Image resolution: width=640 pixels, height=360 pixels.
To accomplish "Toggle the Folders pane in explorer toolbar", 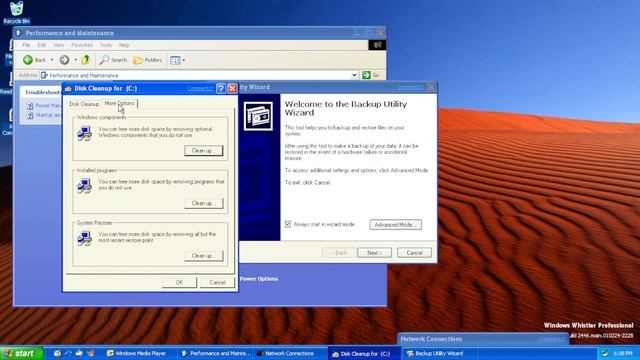I will click(x=147, y=60).
